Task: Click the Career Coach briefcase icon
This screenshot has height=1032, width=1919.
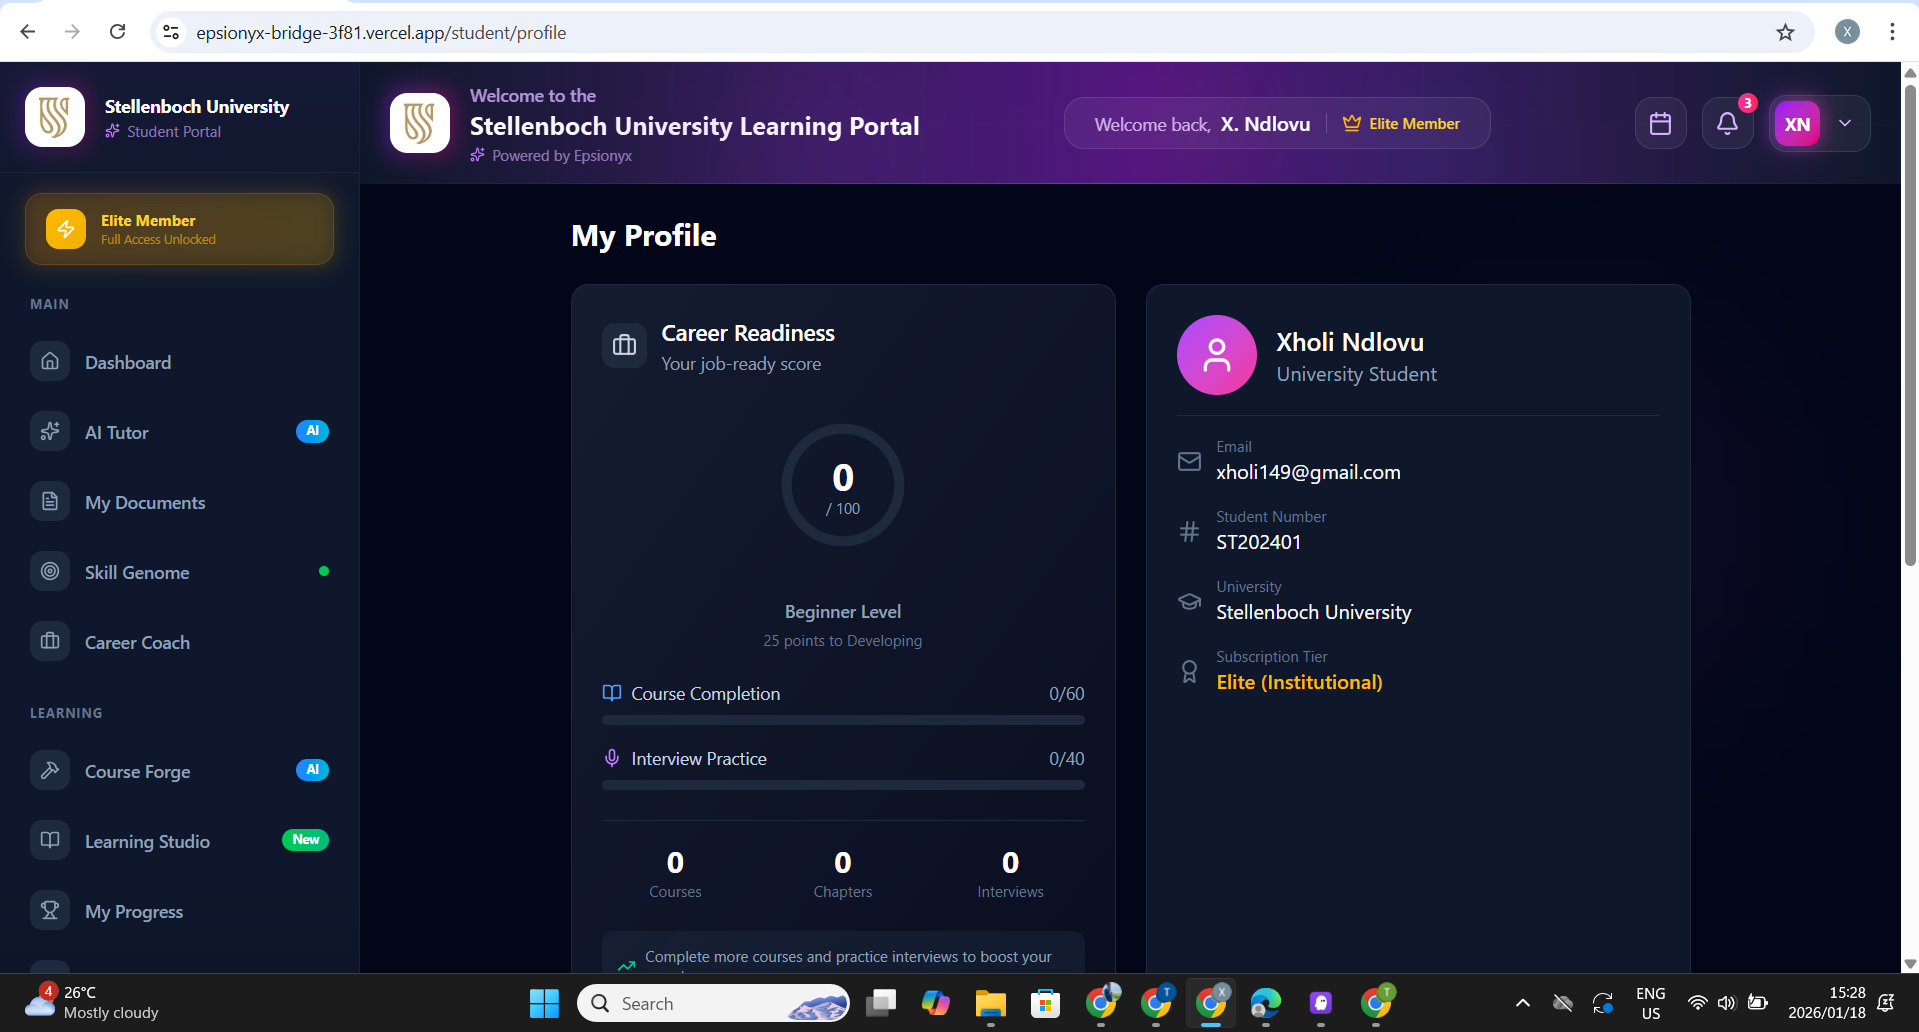Action: coord(50,641)
